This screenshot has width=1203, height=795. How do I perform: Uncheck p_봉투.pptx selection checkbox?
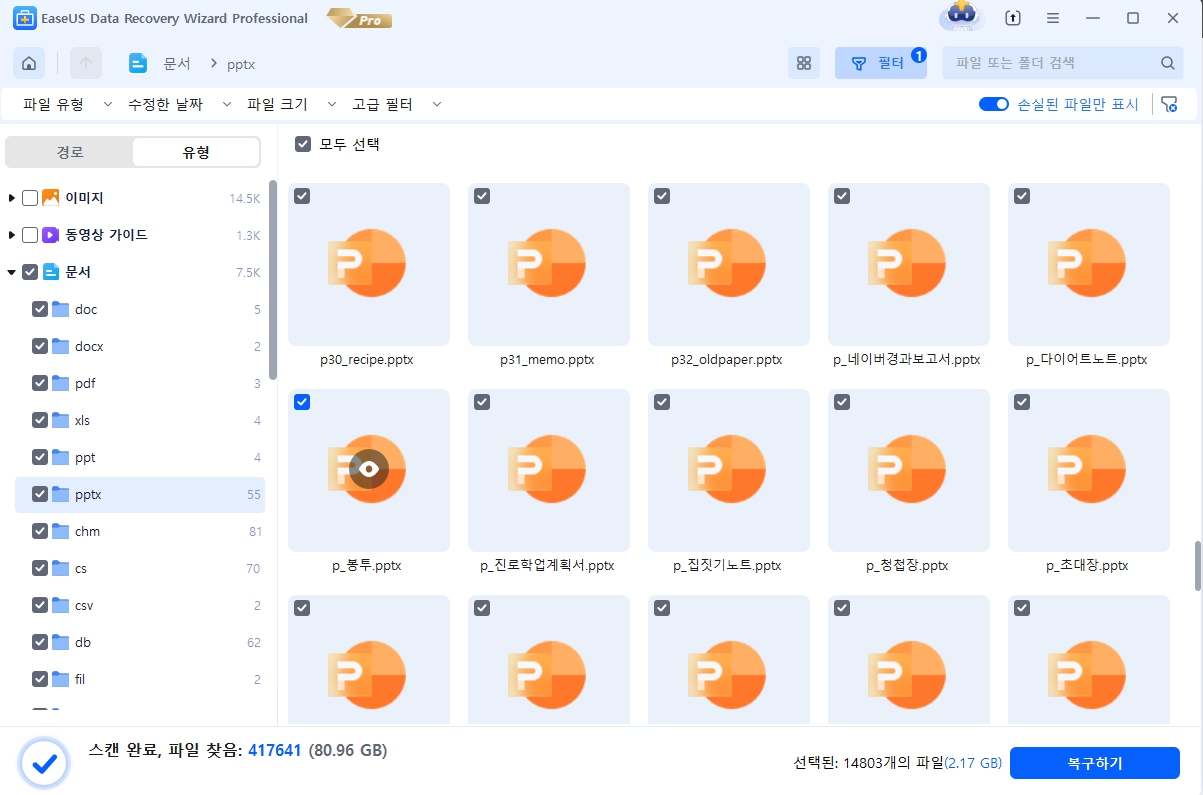[302, 402]
